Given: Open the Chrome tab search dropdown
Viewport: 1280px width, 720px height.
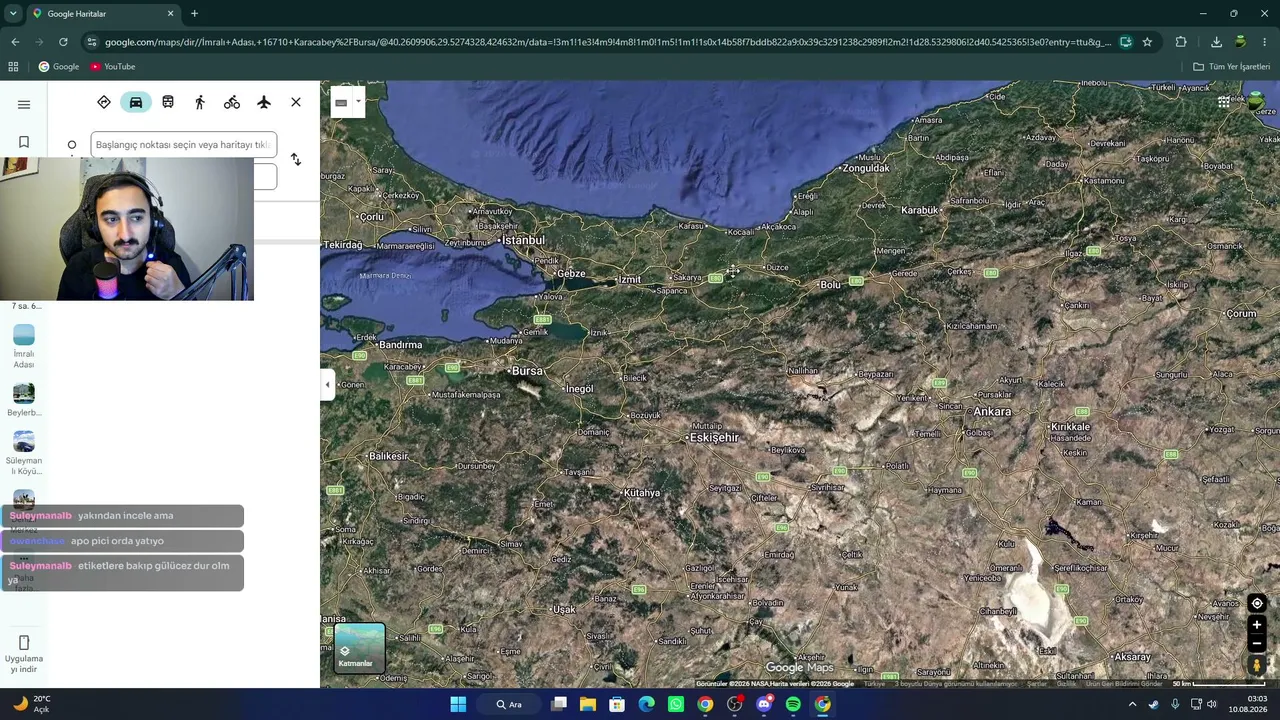Looking at the screenshot, I should tap(13, 14).
